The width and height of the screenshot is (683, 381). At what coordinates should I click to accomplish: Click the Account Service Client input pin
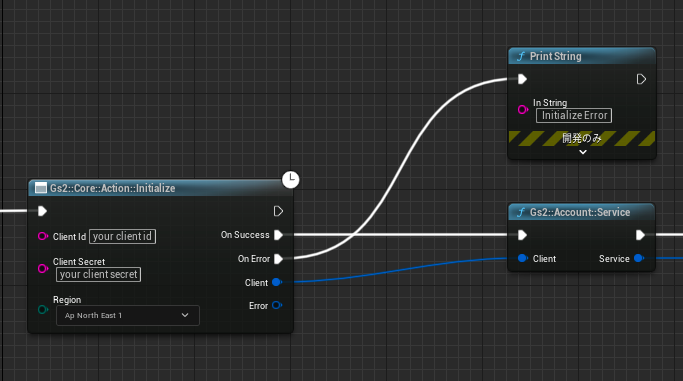pos(522,258)
